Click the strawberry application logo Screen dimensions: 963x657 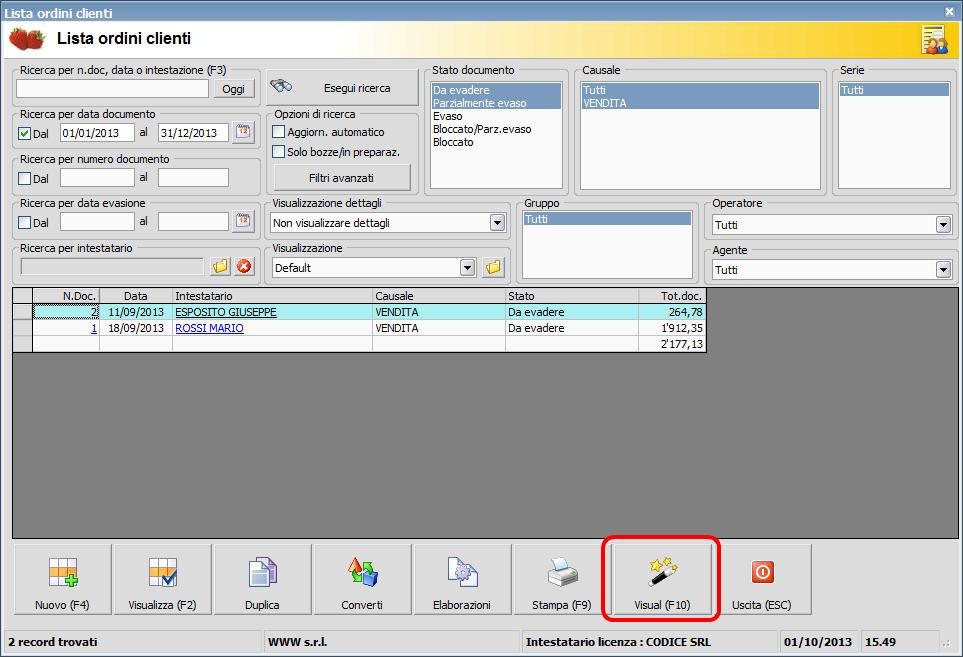27,39
